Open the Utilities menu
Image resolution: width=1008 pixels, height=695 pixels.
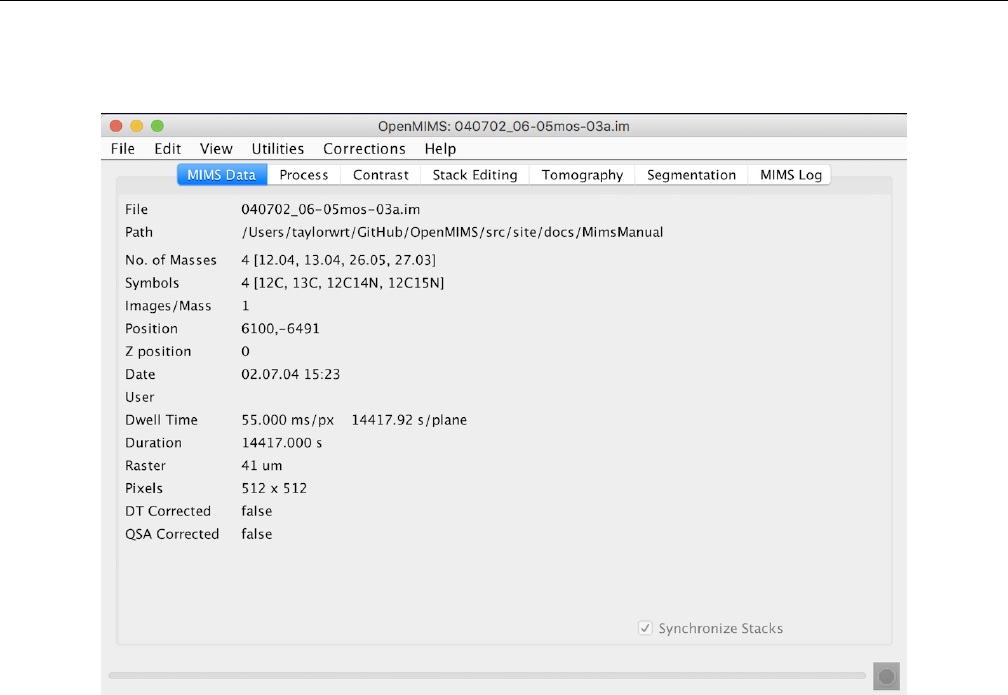click(x=278, y=149)
